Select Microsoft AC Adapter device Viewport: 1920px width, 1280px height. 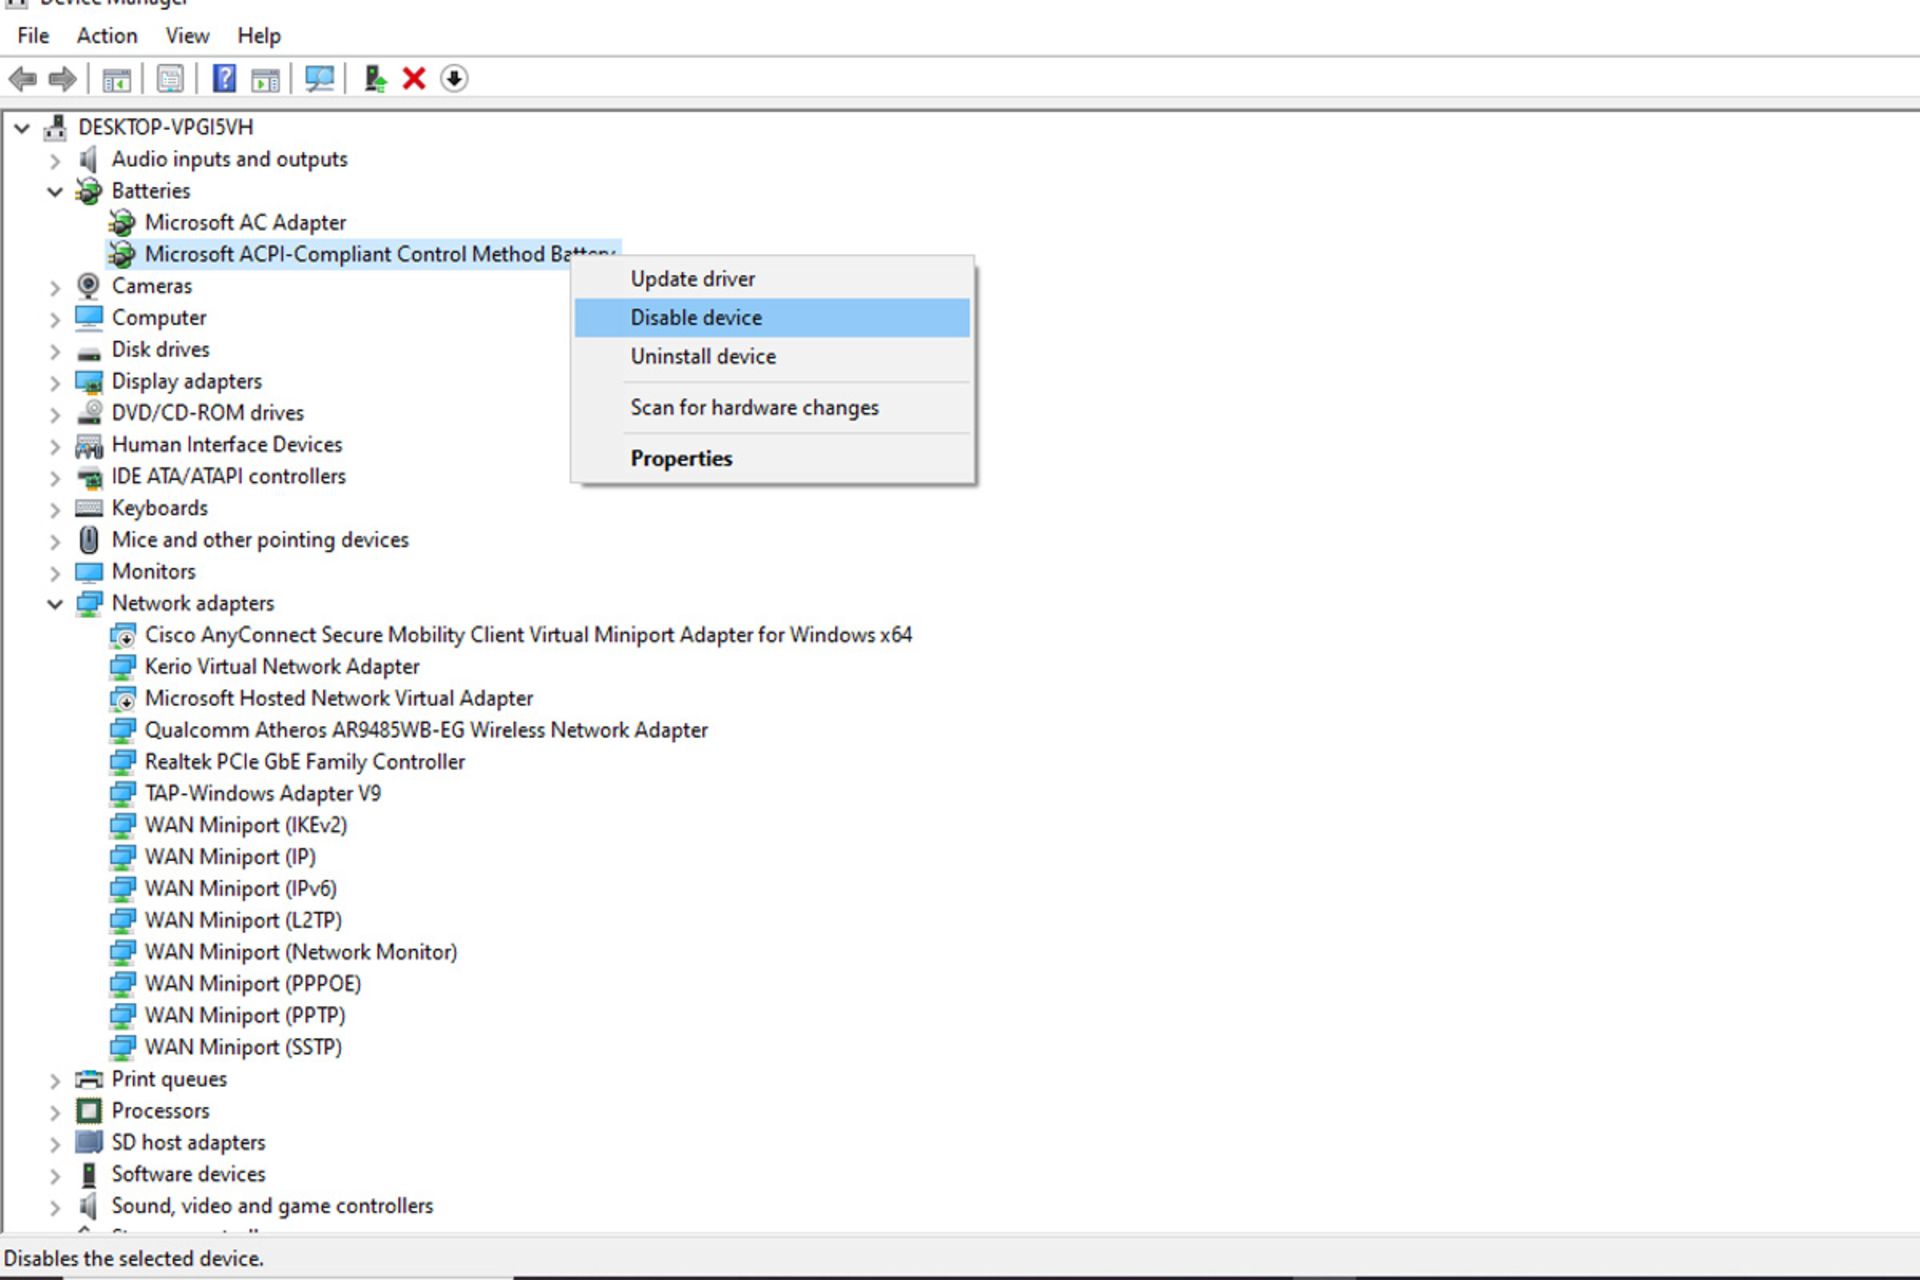pyautogui.click(x=245, y=223)
